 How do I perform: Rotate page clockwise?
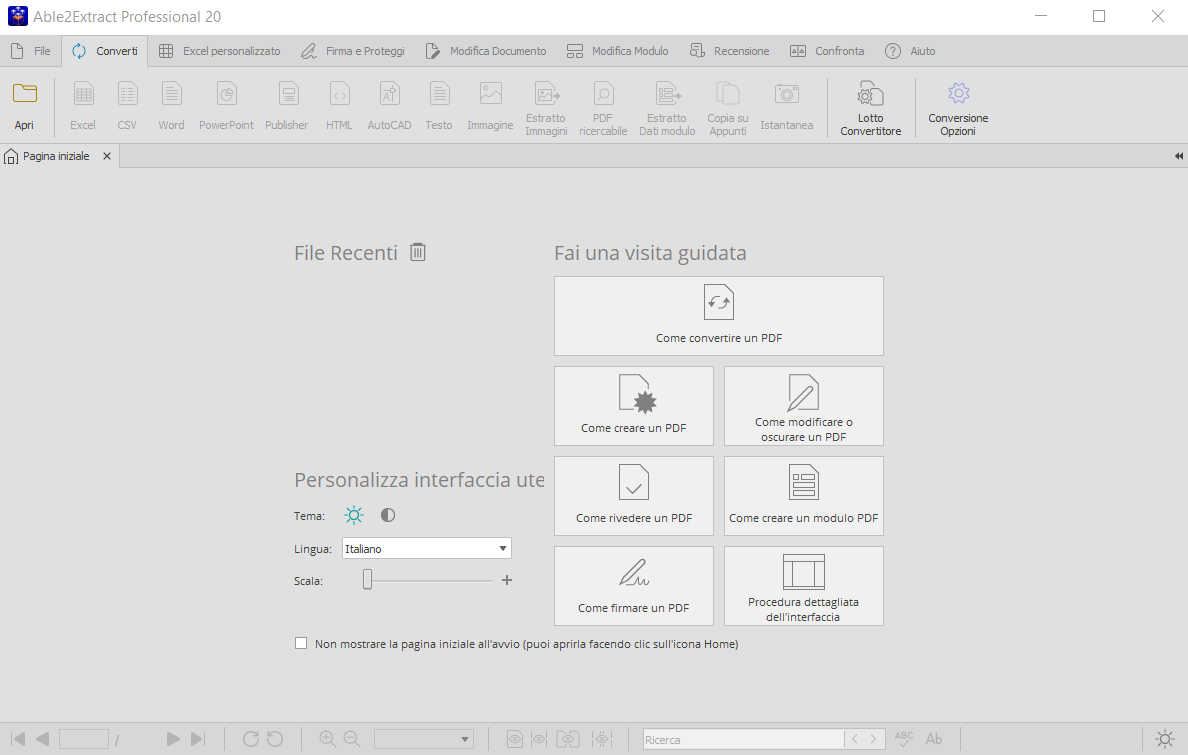[251, 738]
